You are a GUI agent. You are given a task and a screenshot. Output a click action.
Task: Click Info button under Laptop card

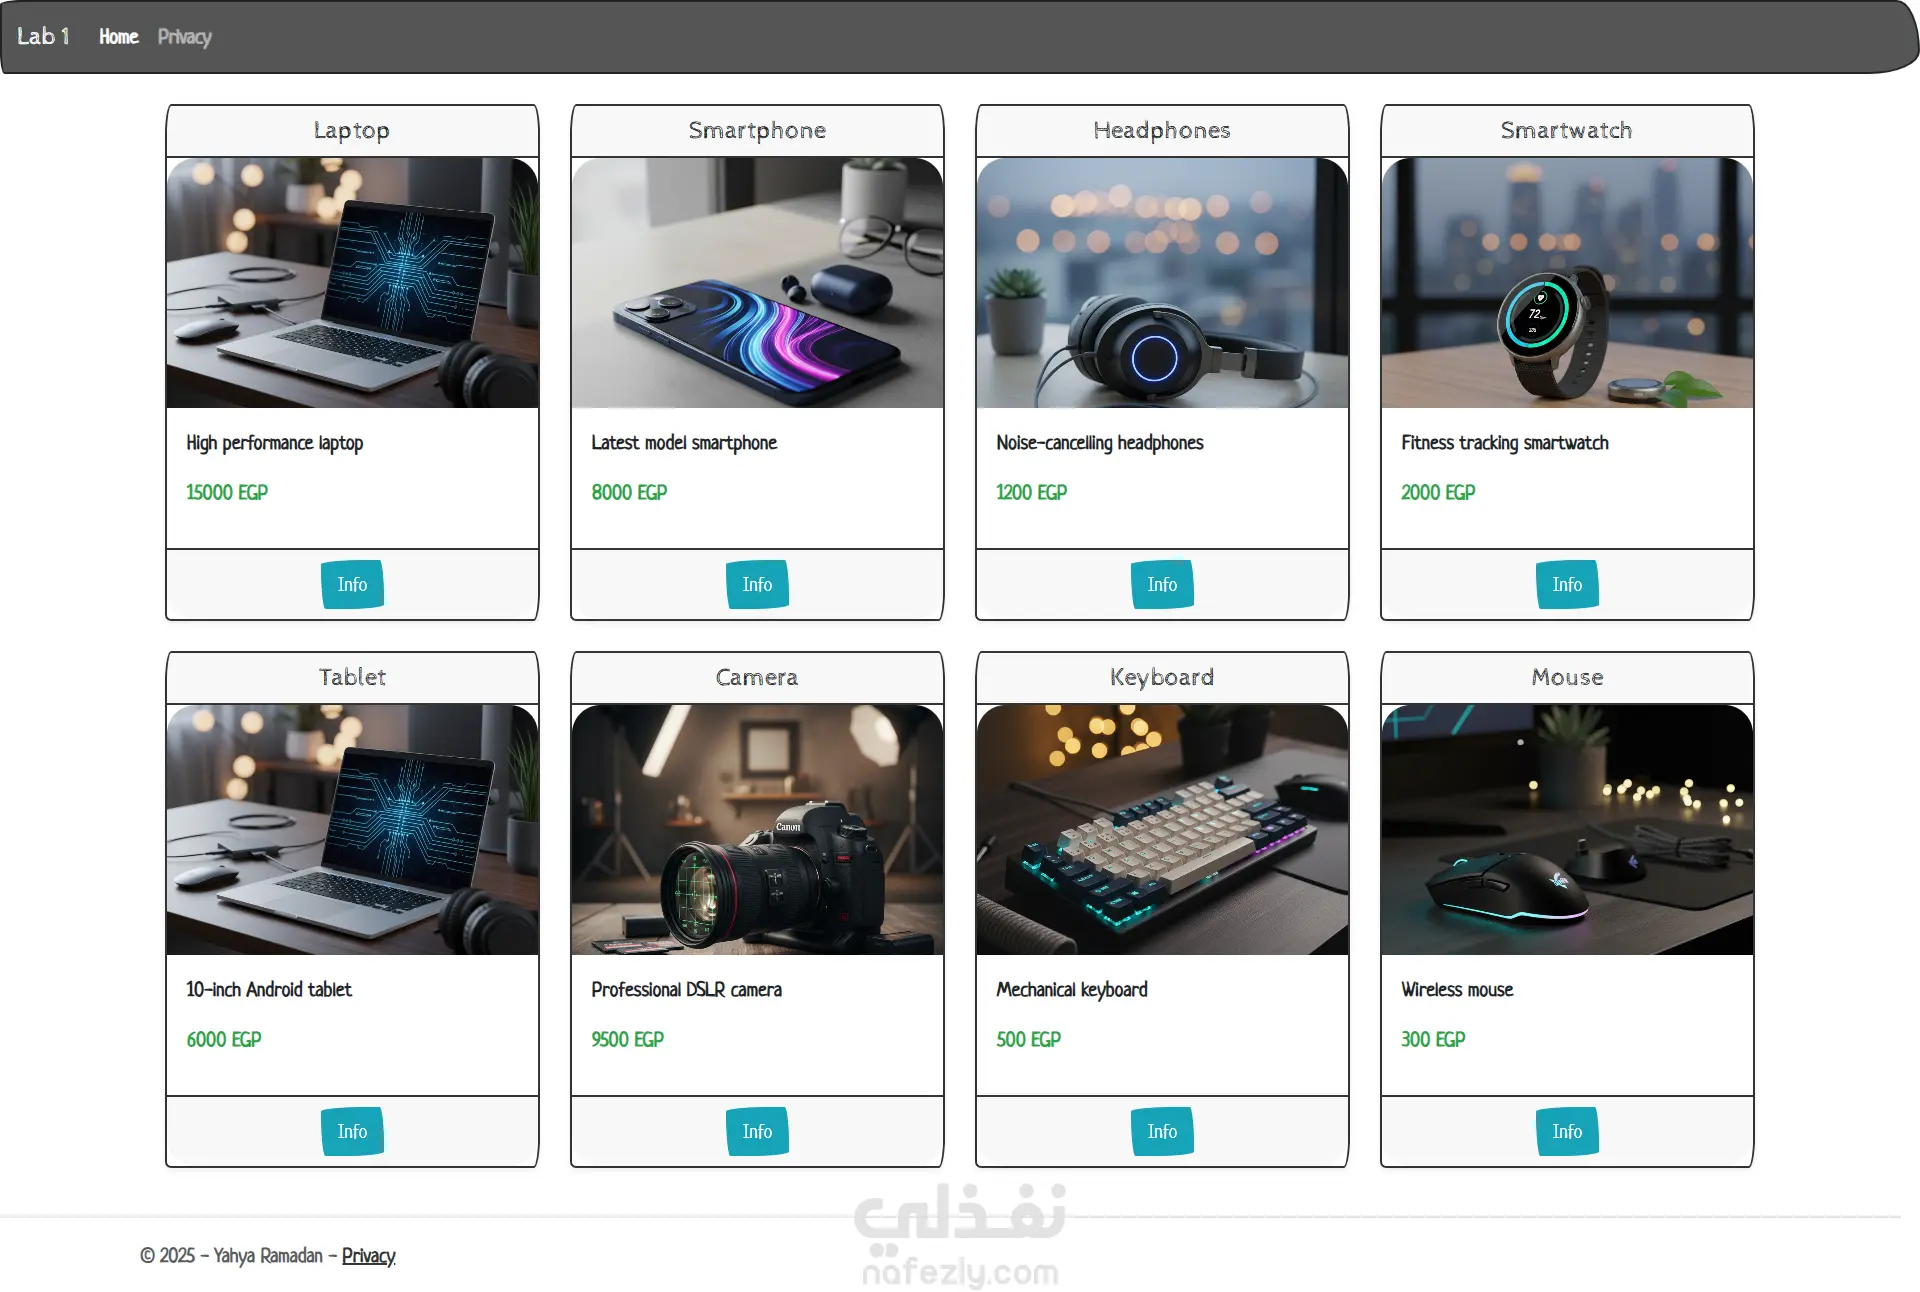pyautogui.click(x=352, y=584)
